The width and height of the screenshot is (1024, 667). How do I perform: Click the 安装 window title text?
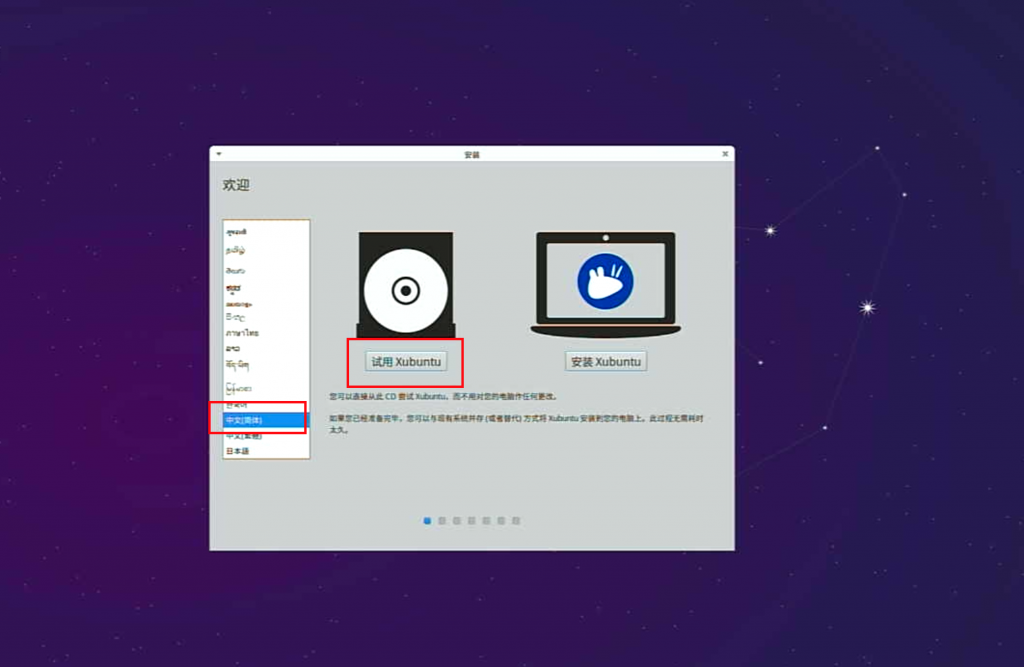472,155
